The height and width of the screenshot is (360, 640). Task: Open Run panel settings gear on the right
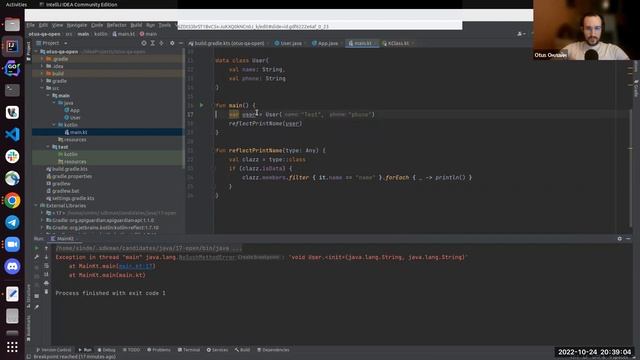click(620, 239)
